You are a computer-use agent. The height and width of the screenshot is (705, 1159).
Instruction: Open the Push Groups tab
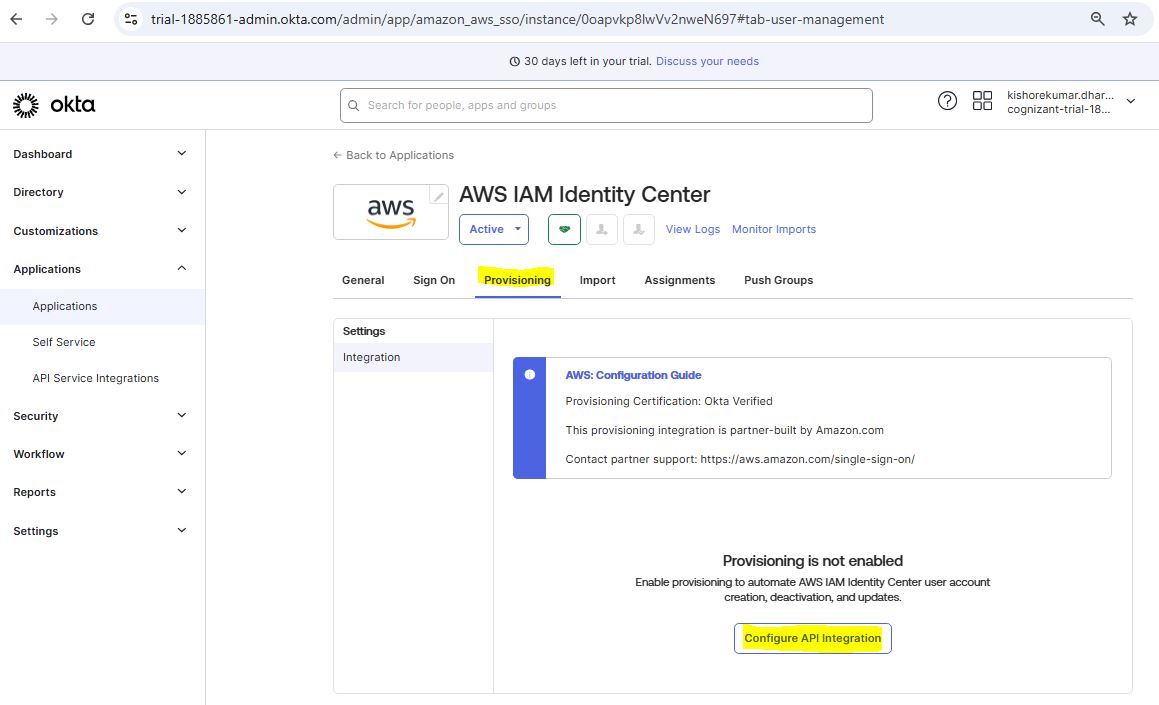click(x=778, y=280)
